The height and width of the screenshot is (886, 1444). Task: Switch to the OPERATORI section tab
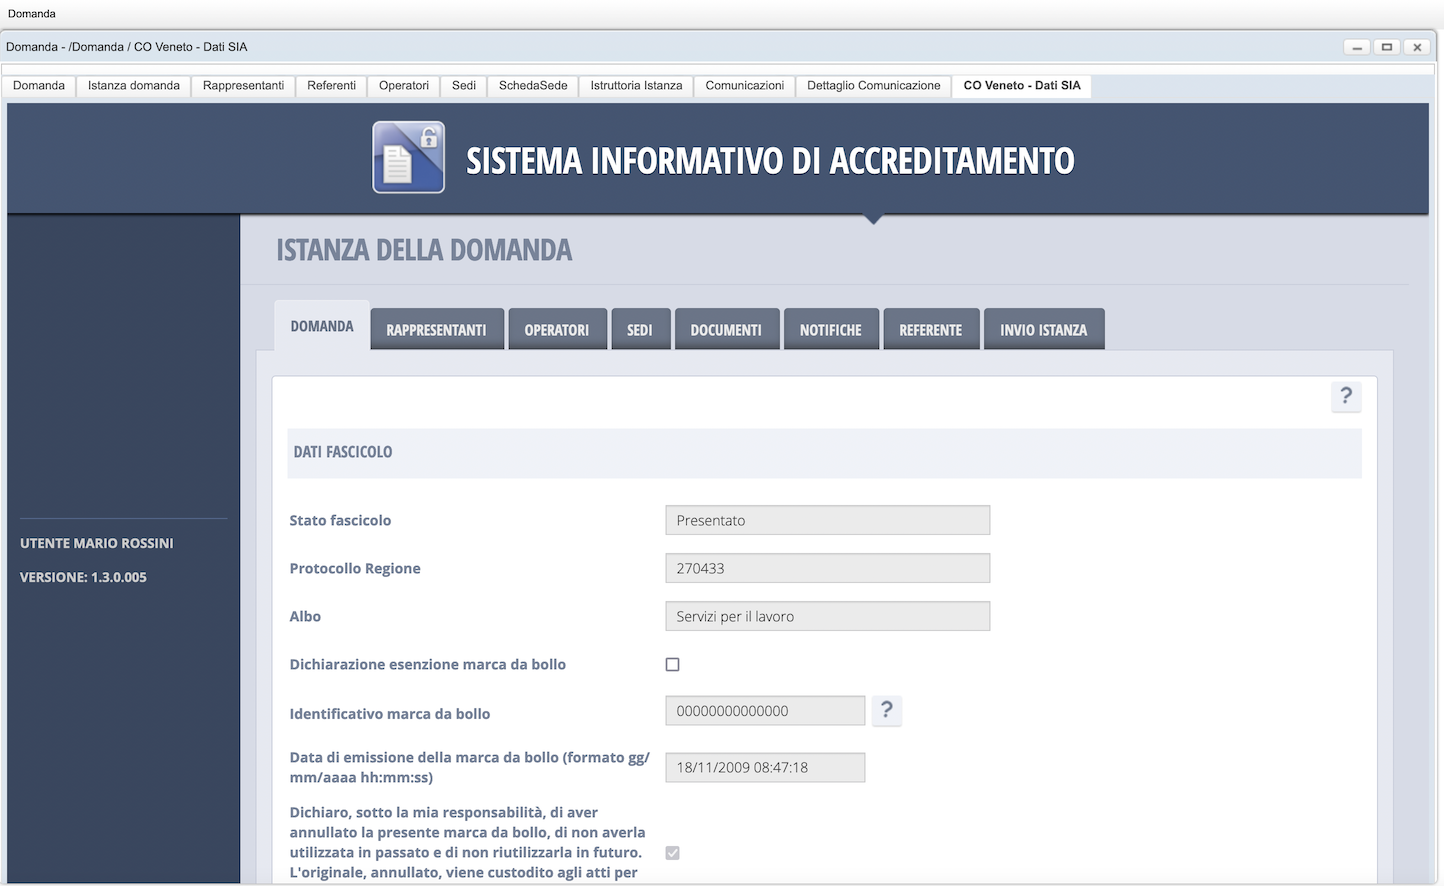[556, 330]
